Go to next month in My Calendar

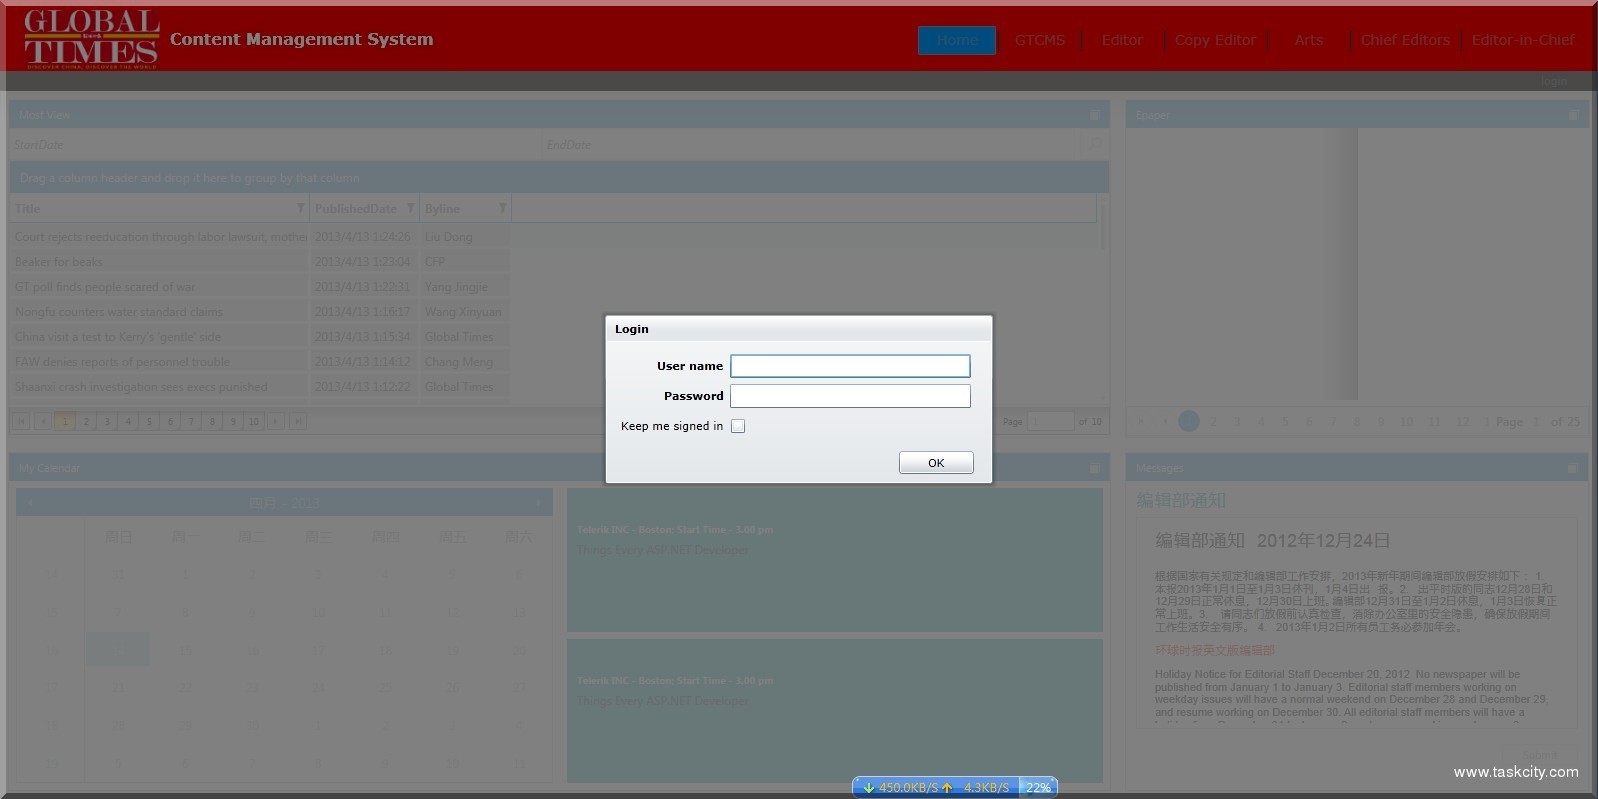tap(539, 502)
